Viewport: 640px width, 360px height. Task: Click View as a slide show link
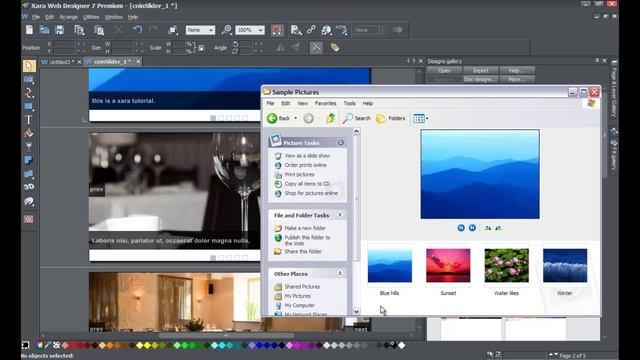tap(307, 156)
